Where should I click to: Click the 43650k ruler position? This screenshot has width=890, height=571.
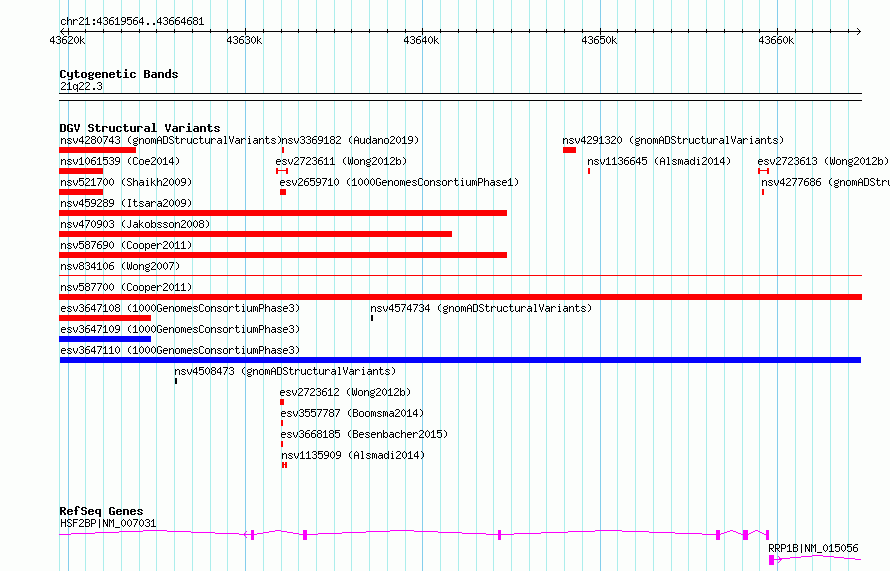[x=599, y=40]
